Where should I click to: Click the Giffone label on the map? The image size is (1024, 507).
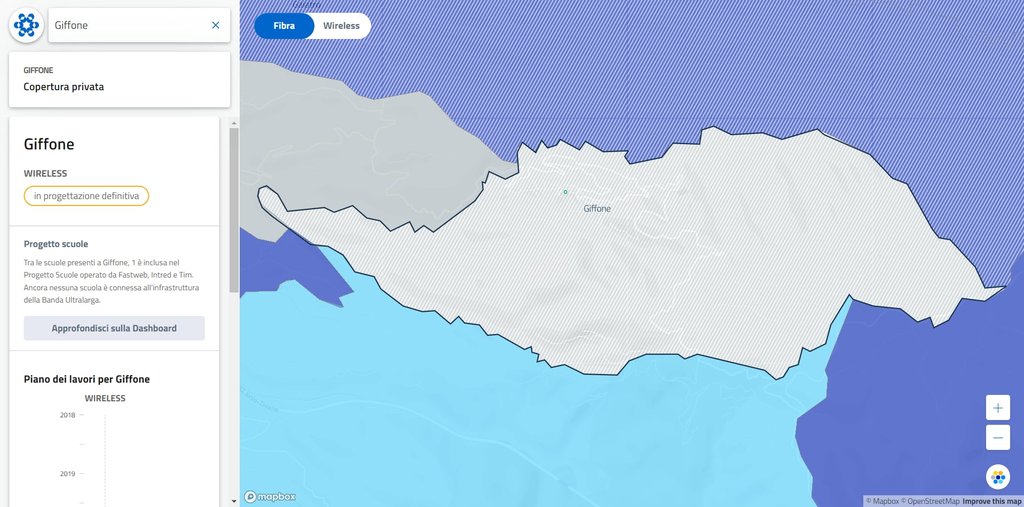click(597, 208)
